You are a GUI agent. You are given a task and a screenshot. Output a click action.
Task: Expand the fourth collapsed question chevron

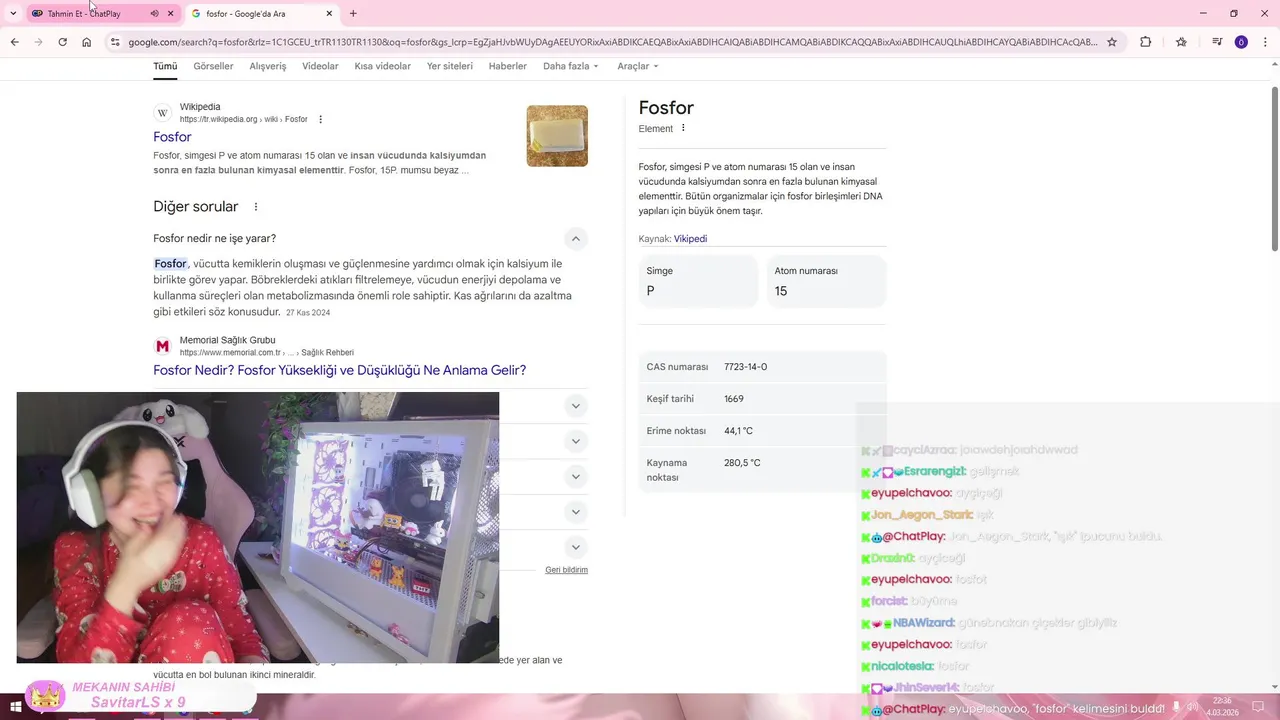(575, 512)
